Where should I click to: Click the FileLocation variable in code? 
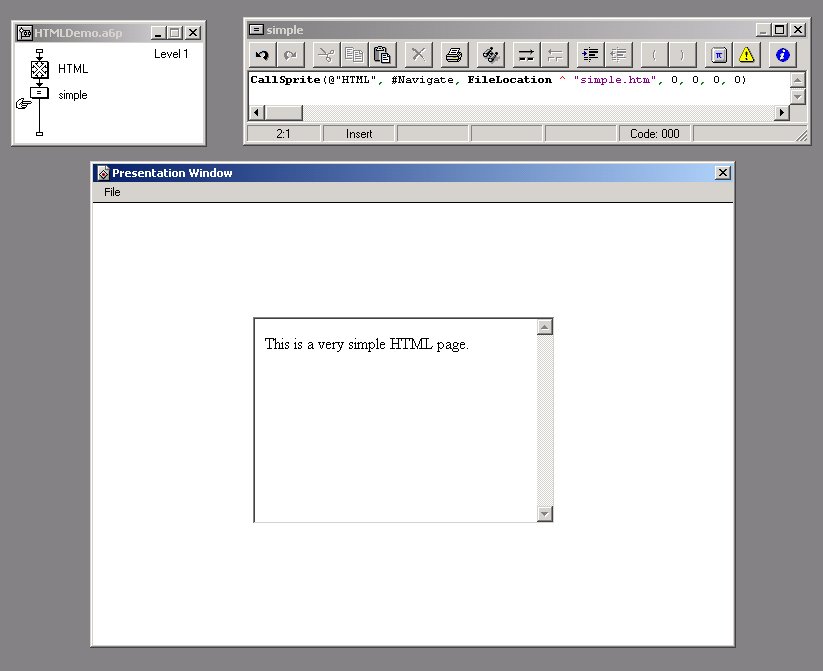(510, 80)
